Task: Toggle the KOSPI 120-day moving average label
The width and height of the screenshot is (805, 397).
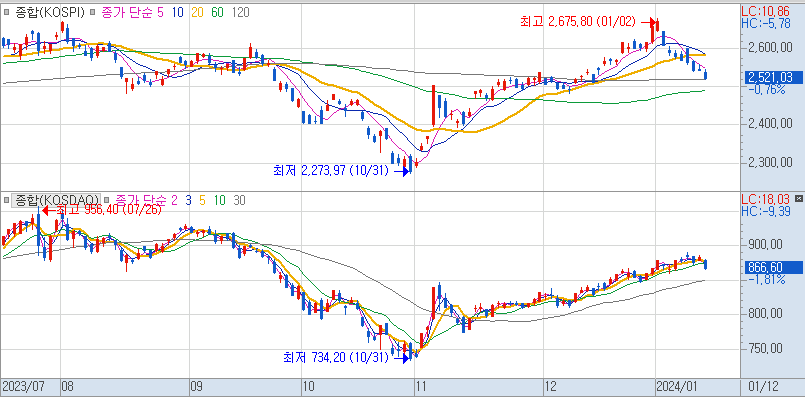Action: (240, 12)
